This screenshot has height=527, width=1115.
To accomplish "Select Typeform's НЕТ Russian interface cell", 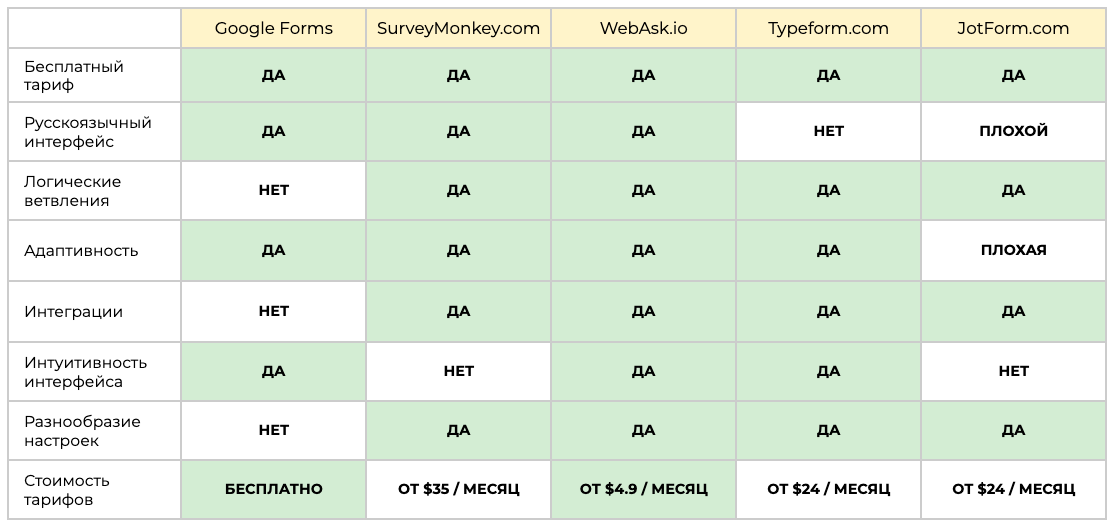I will [828, 131].
